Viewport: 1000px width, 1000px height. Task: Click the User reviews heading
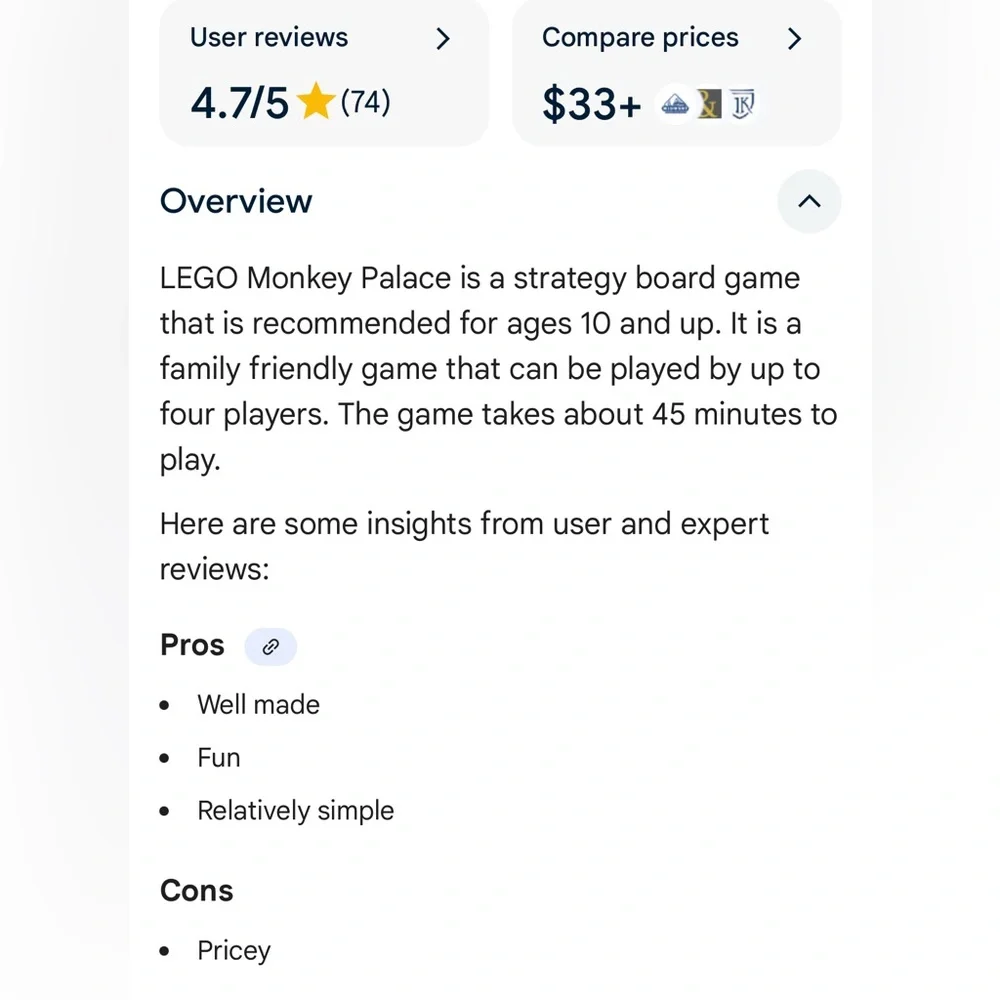click(x=269, y=38)
